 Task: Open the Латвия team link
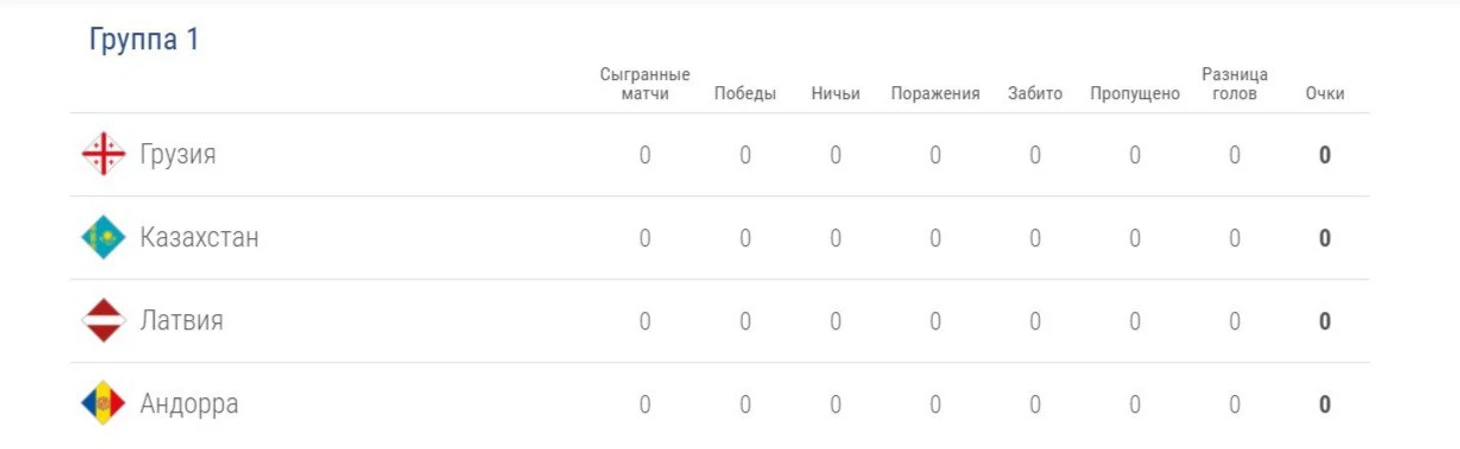[x=181, y=321]
